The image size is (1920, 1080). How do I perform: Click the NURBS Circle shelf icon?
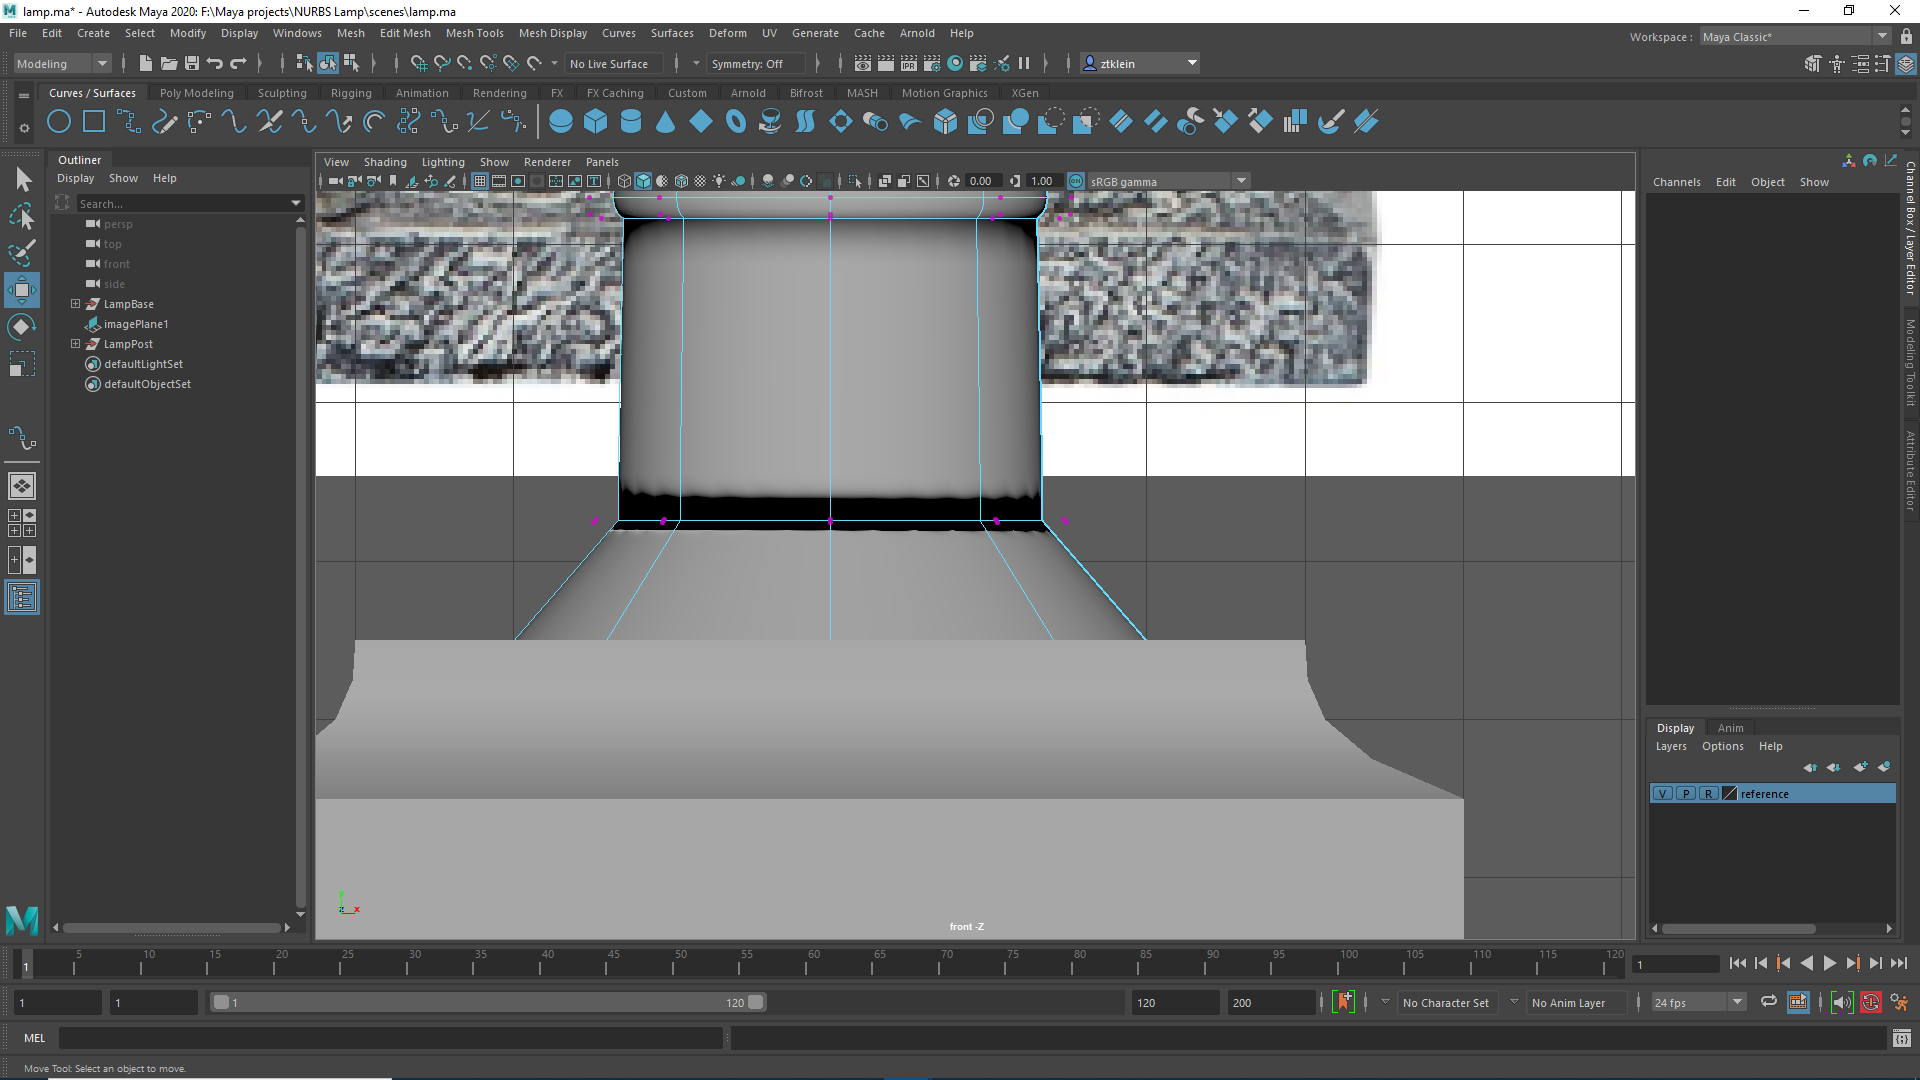(x=59, y=122)
